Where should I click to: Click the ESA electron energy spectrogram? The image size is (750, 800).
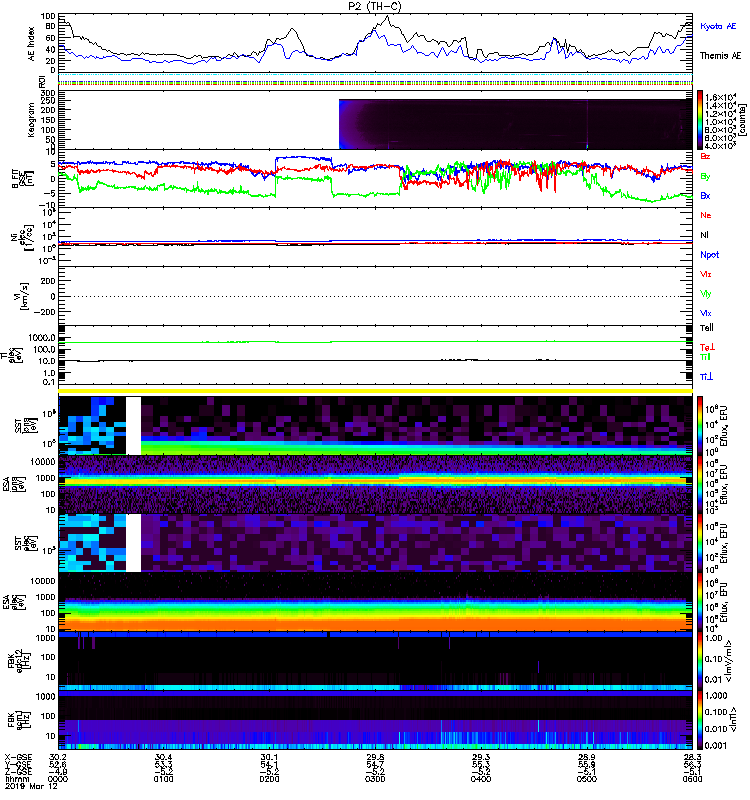pyautogui.click(x=376, y=602)
